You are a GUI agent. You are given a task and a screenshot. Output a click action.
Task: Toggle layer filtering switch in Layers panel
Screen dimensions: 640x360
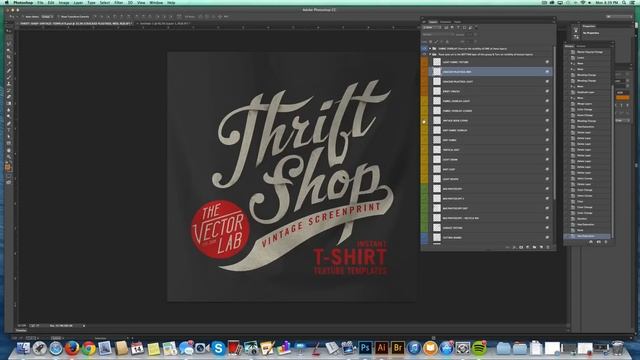point(476,27)
